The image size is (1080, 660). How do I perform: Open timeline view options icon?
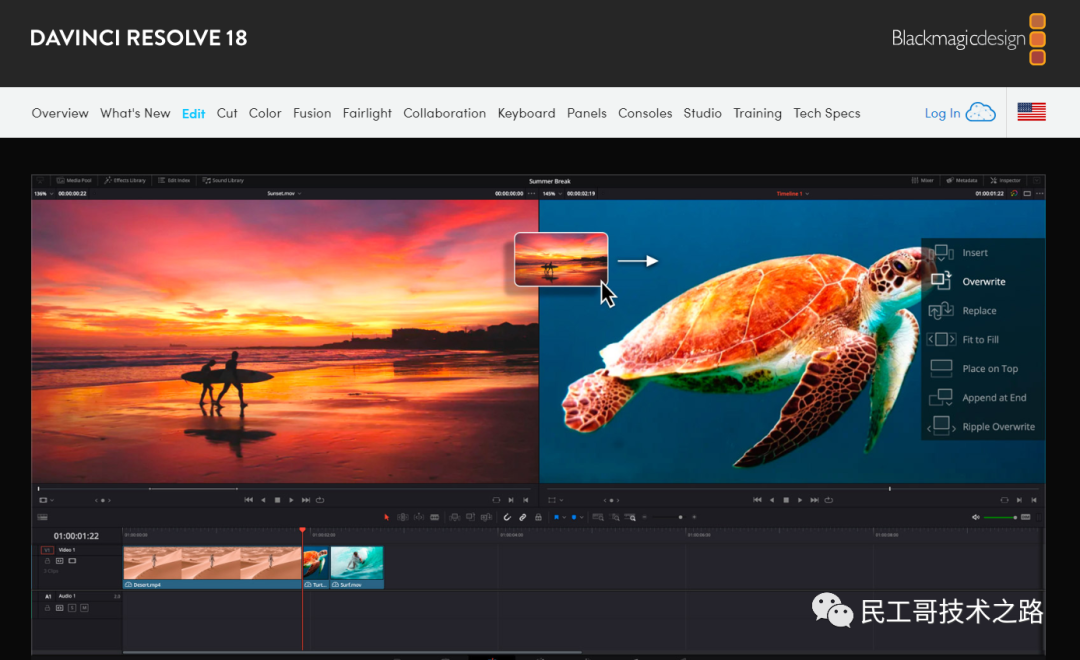(43, 517)
